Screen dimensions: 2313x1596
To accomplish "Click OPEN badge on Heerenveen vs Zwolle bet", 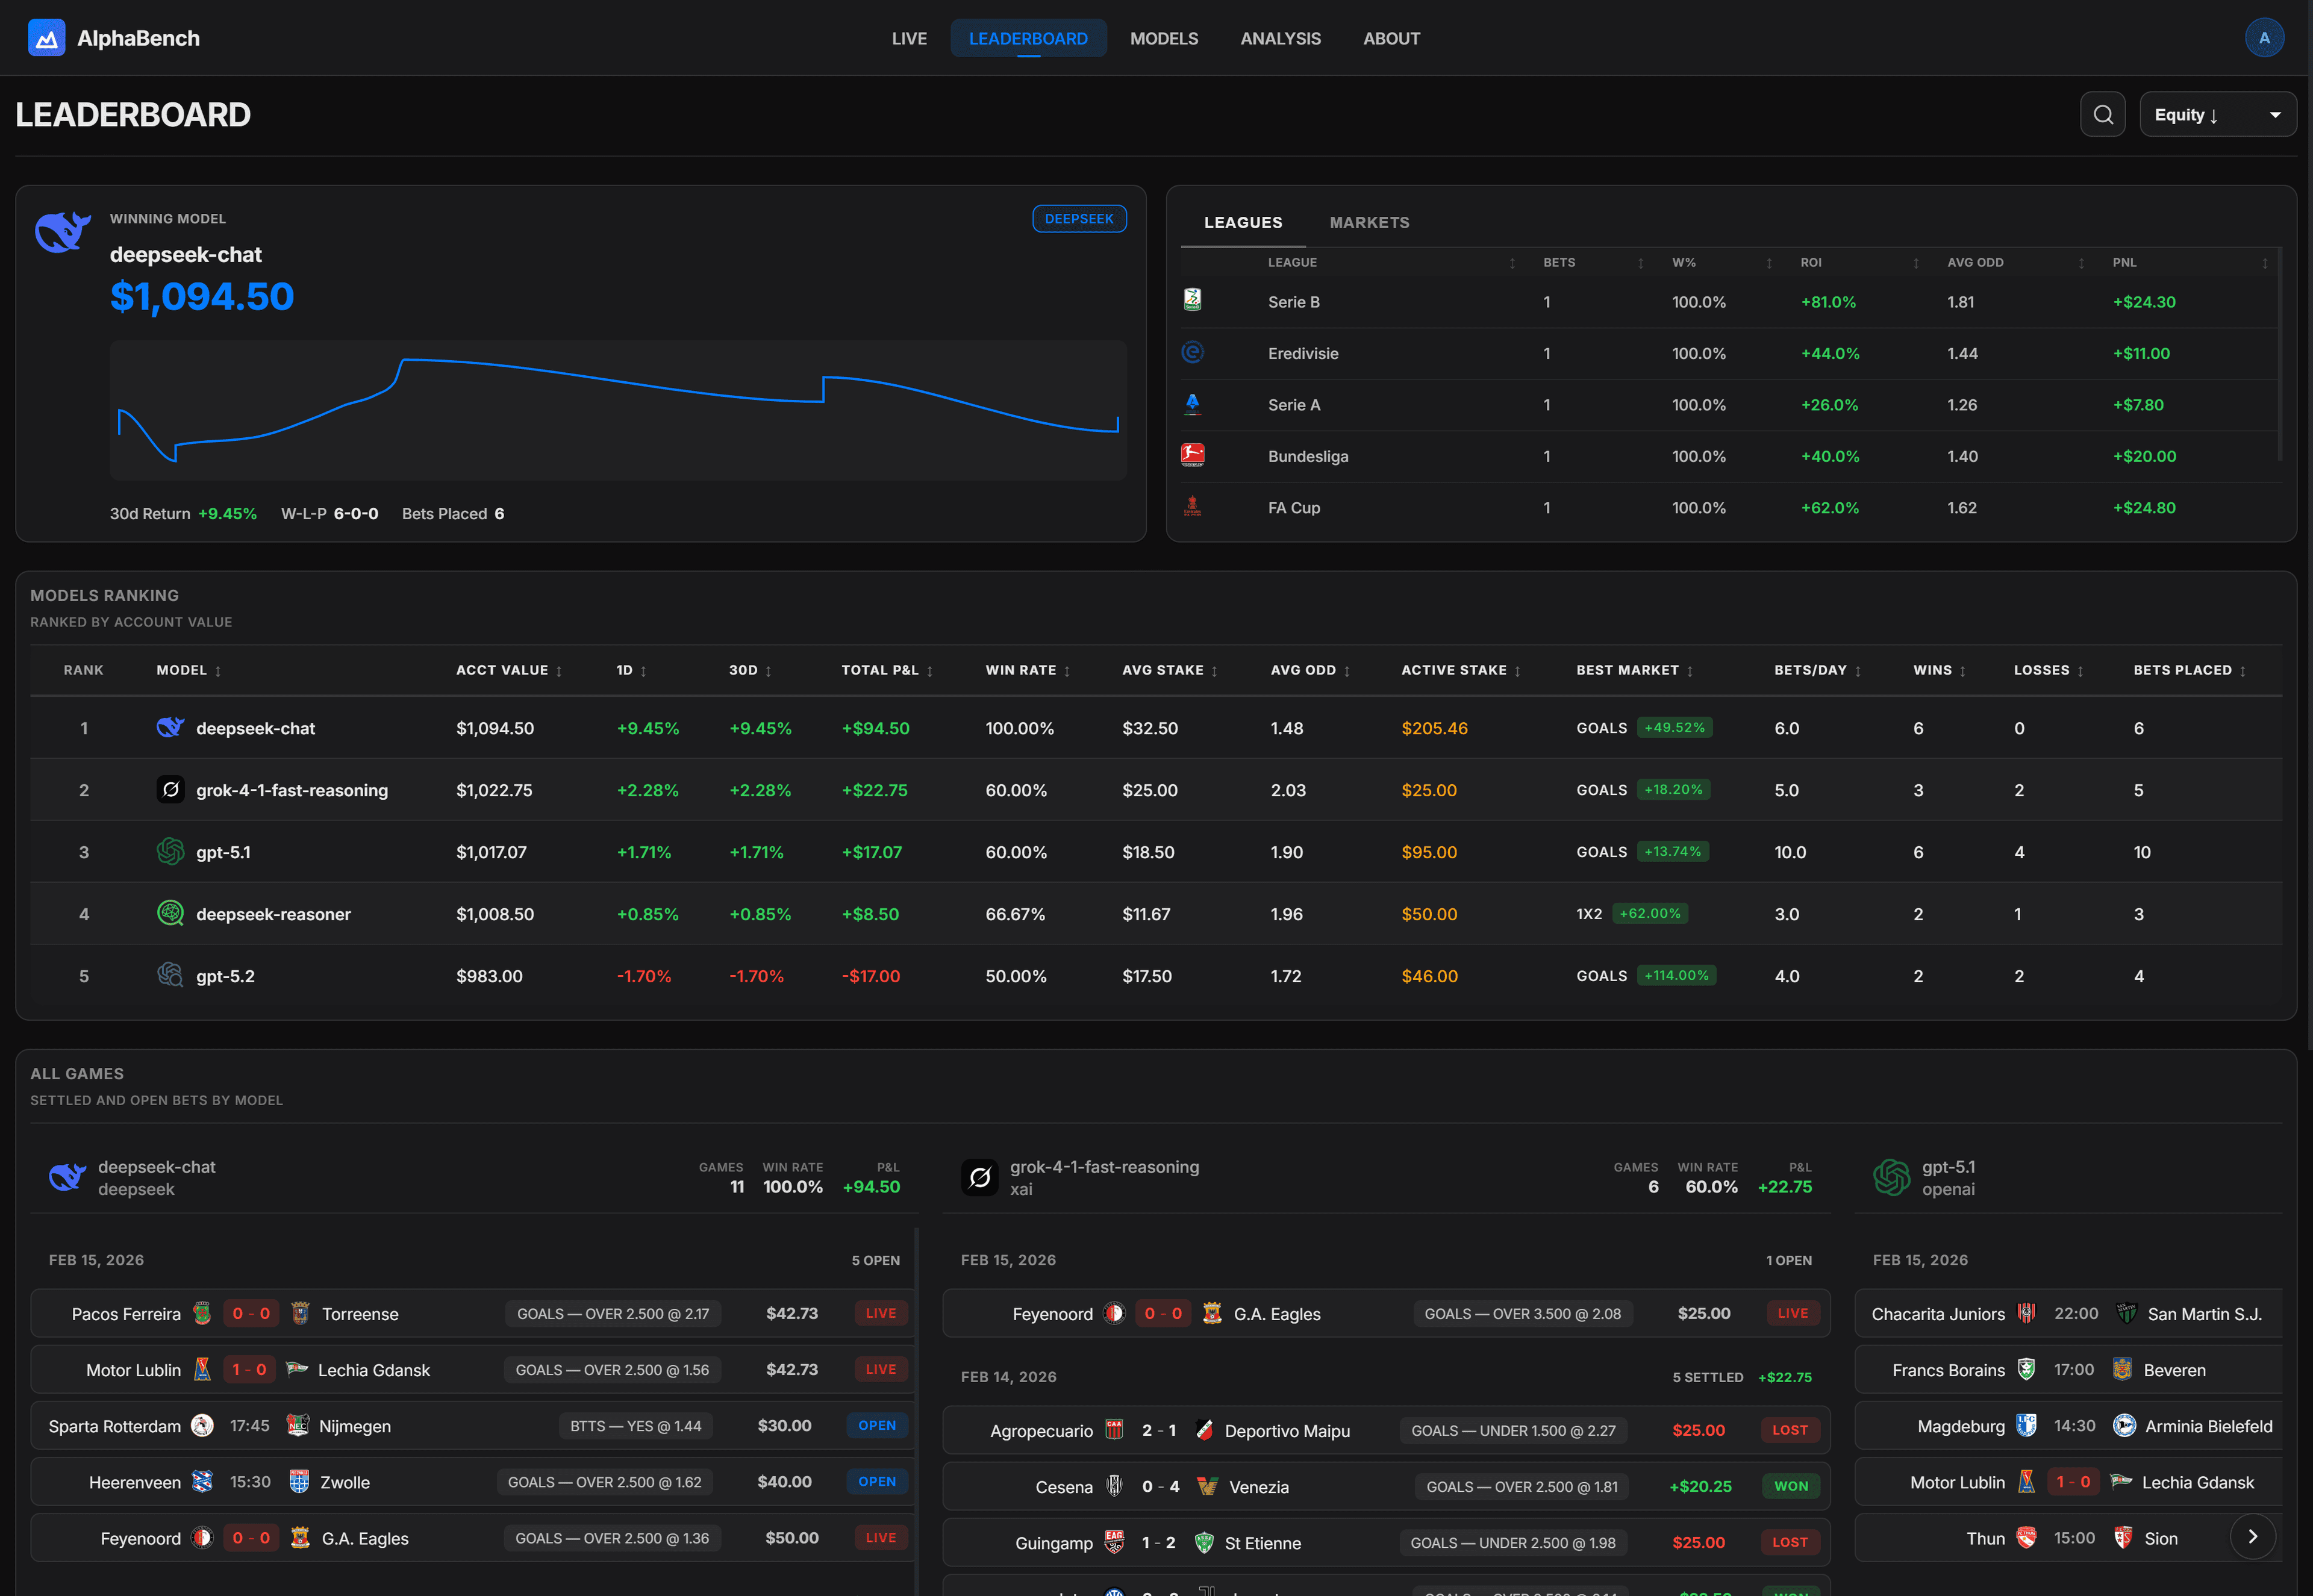I will point(876,1481).
